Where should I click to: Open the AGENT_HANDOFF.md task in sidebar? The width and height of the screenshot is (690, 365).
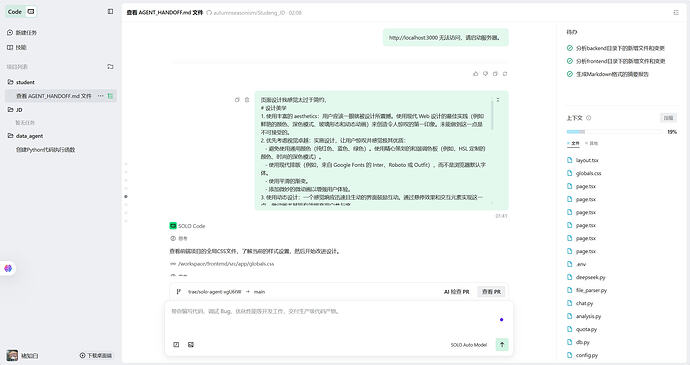[54, 96]
